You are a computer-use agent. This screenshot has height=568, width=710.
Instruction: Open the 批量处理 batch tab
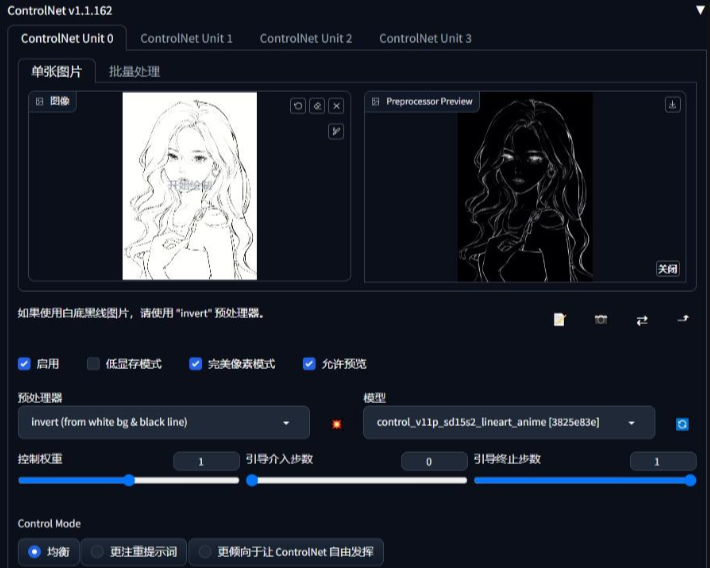pos(134,72)
